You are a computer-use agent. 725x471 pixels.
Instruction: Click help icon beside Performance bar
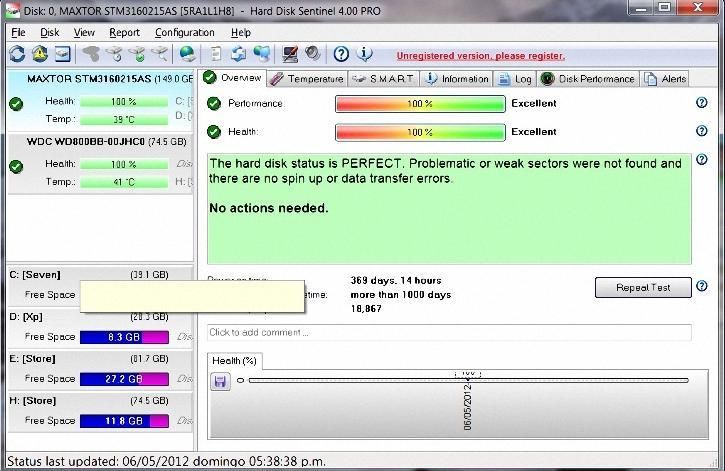click(x=701, y=103)
